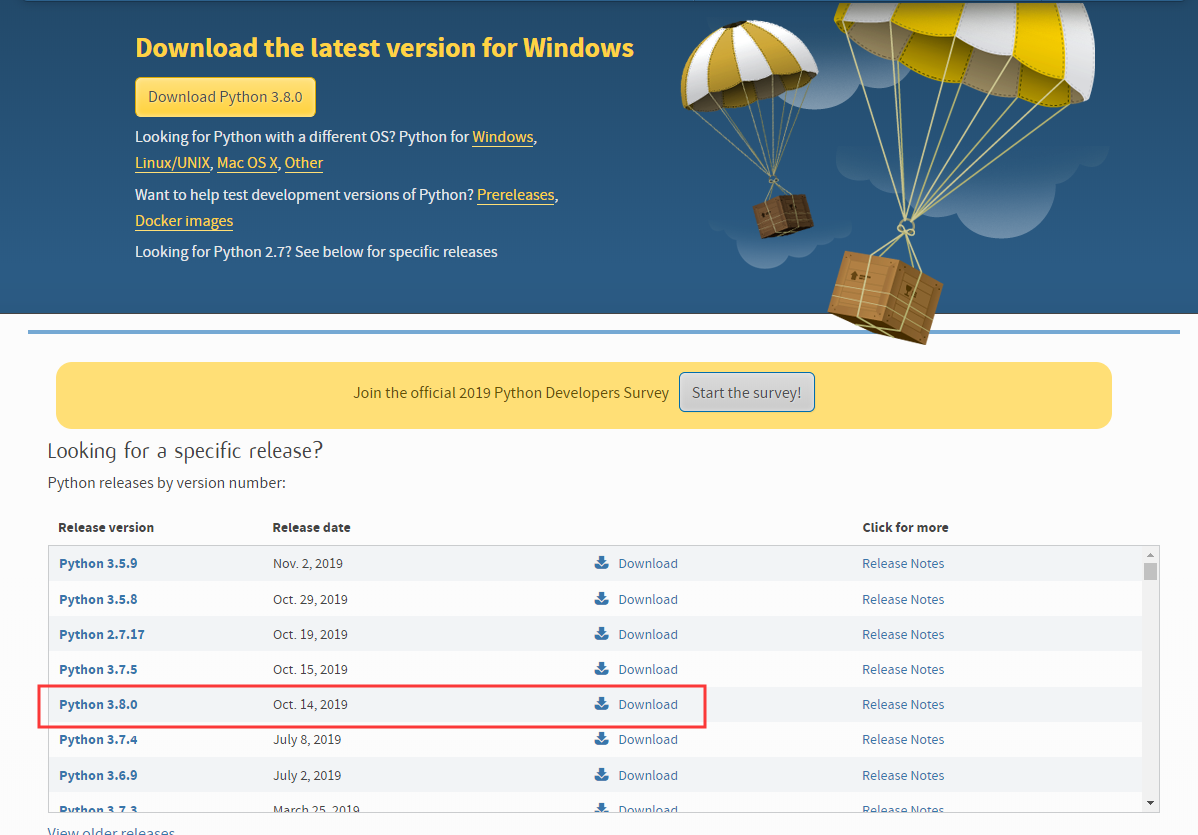
Task: Open Release Notes for Python 3.8.0
Action: 903,704
